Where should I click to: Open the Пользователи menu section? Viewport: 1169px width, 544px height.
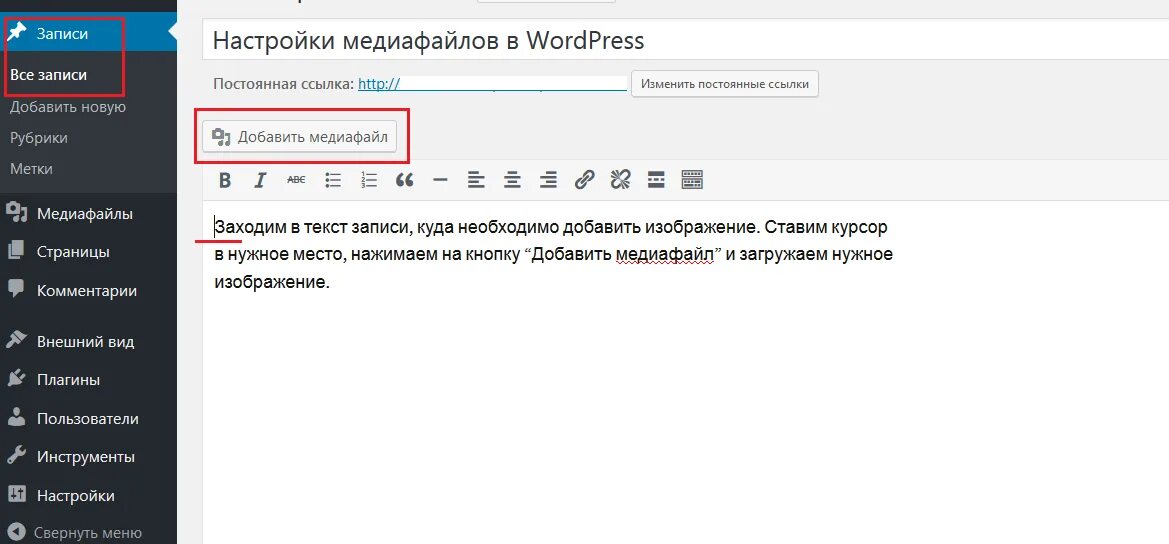point(88,419)
